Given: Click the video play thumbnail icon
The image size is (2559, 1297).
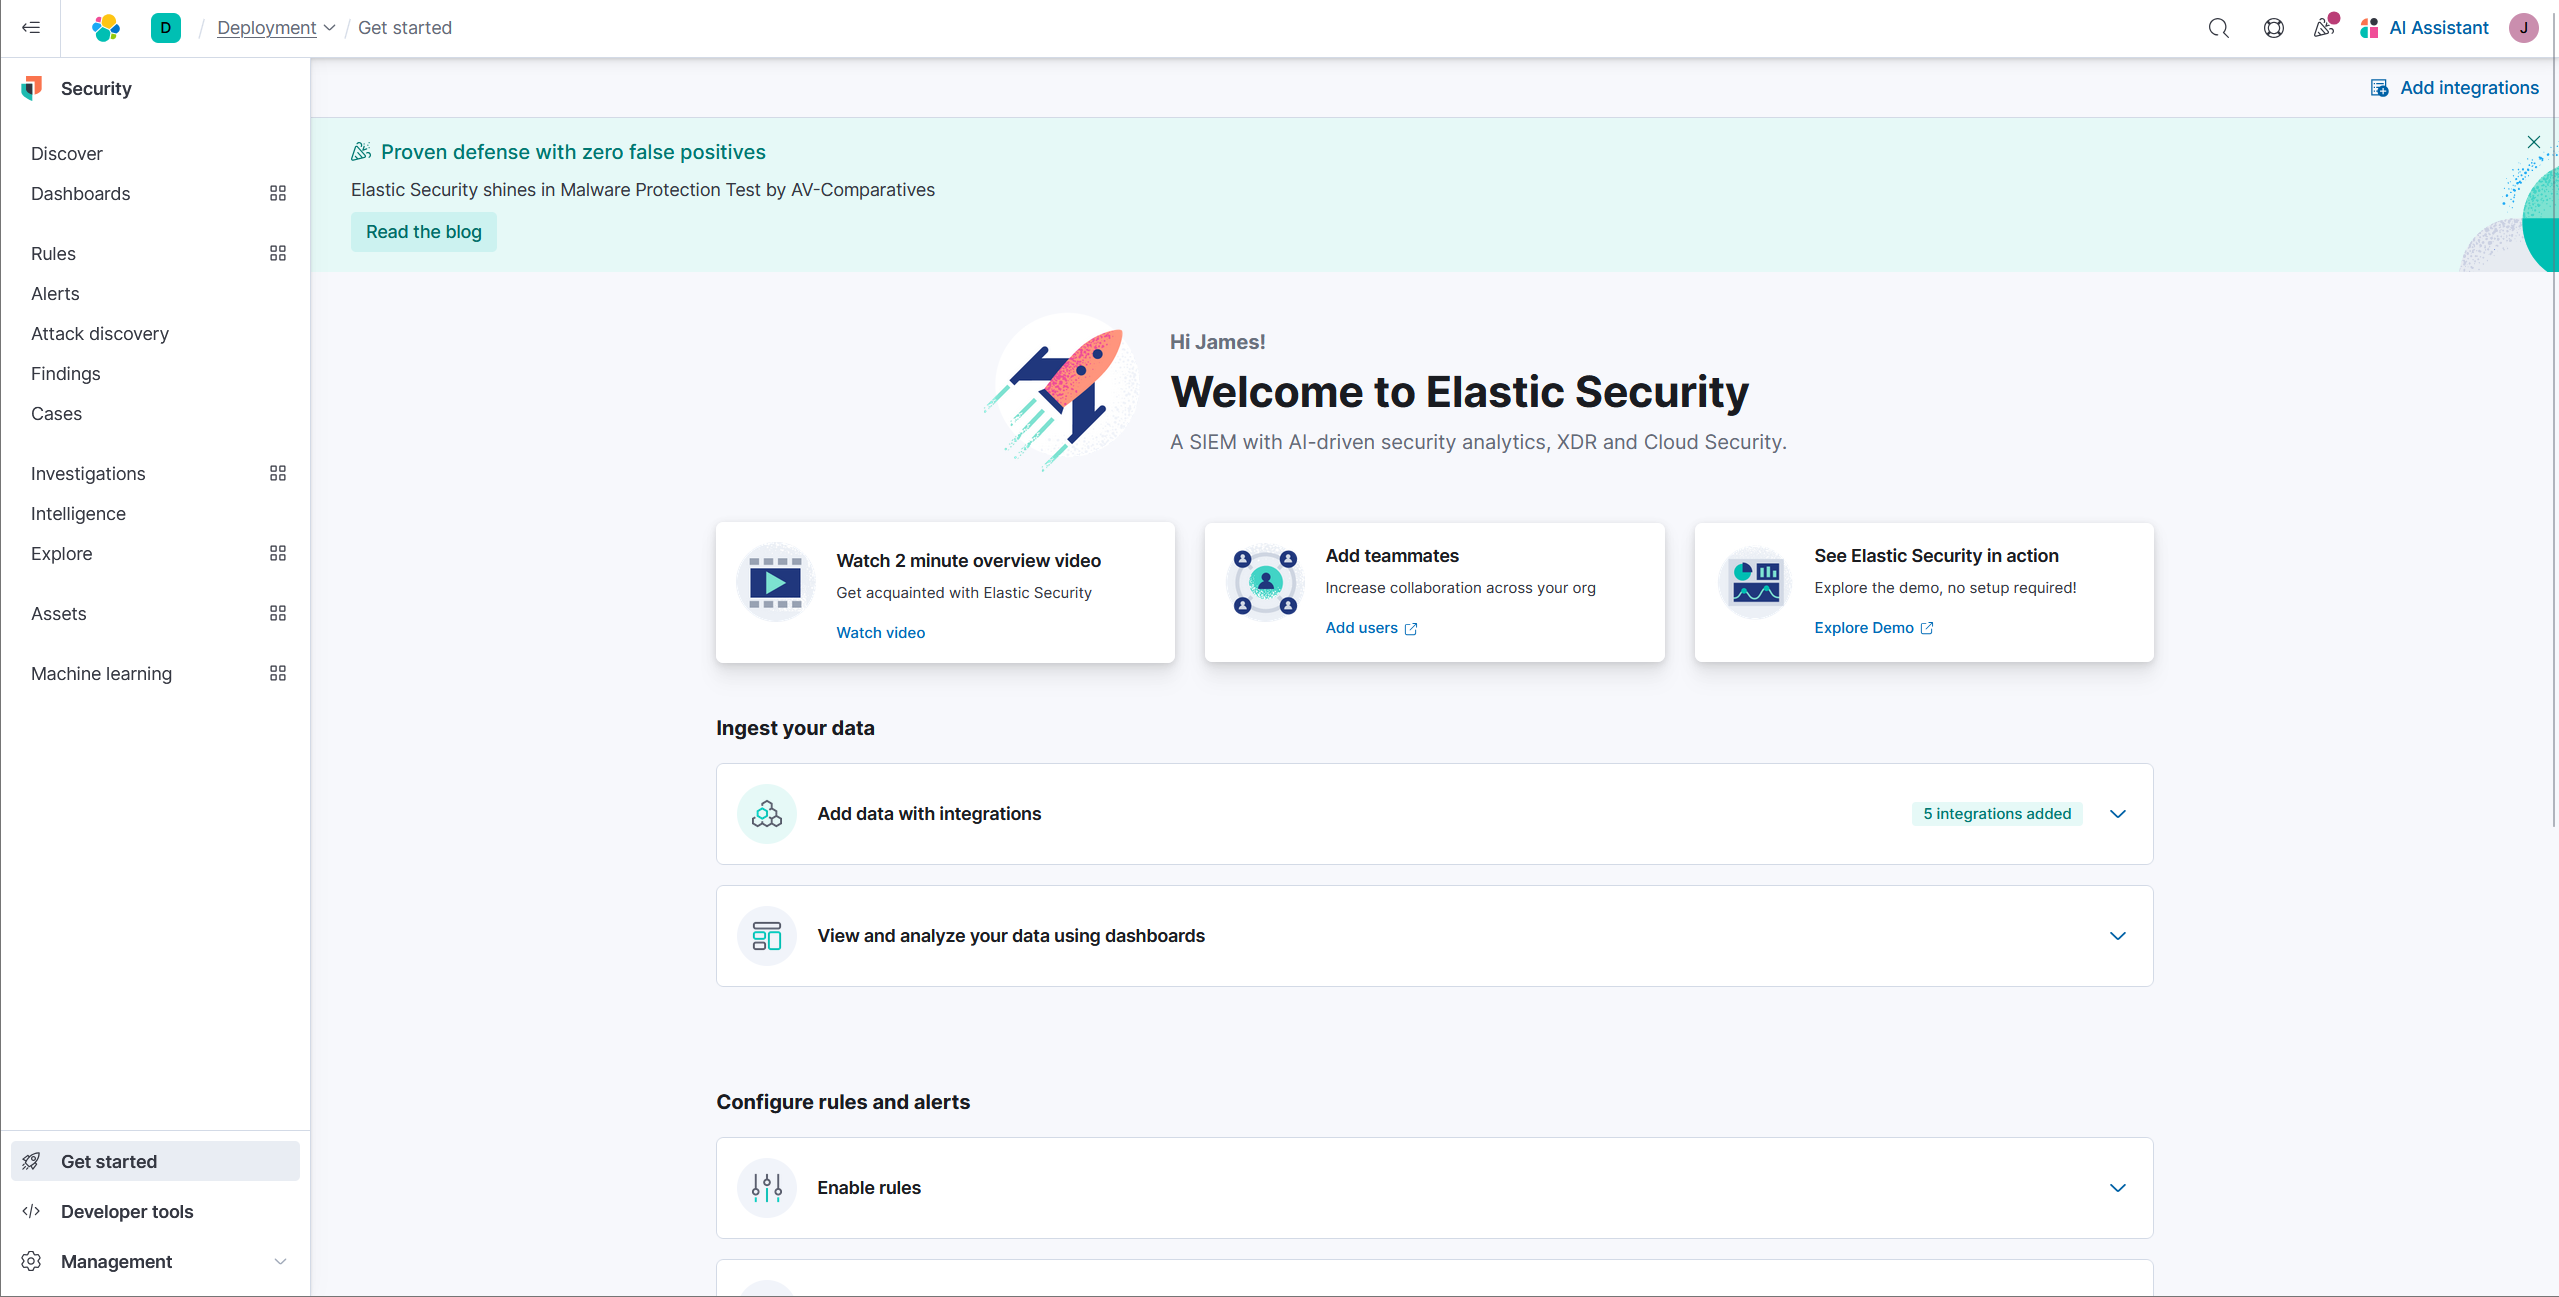Looking at the screenshot, I should 775,583.
